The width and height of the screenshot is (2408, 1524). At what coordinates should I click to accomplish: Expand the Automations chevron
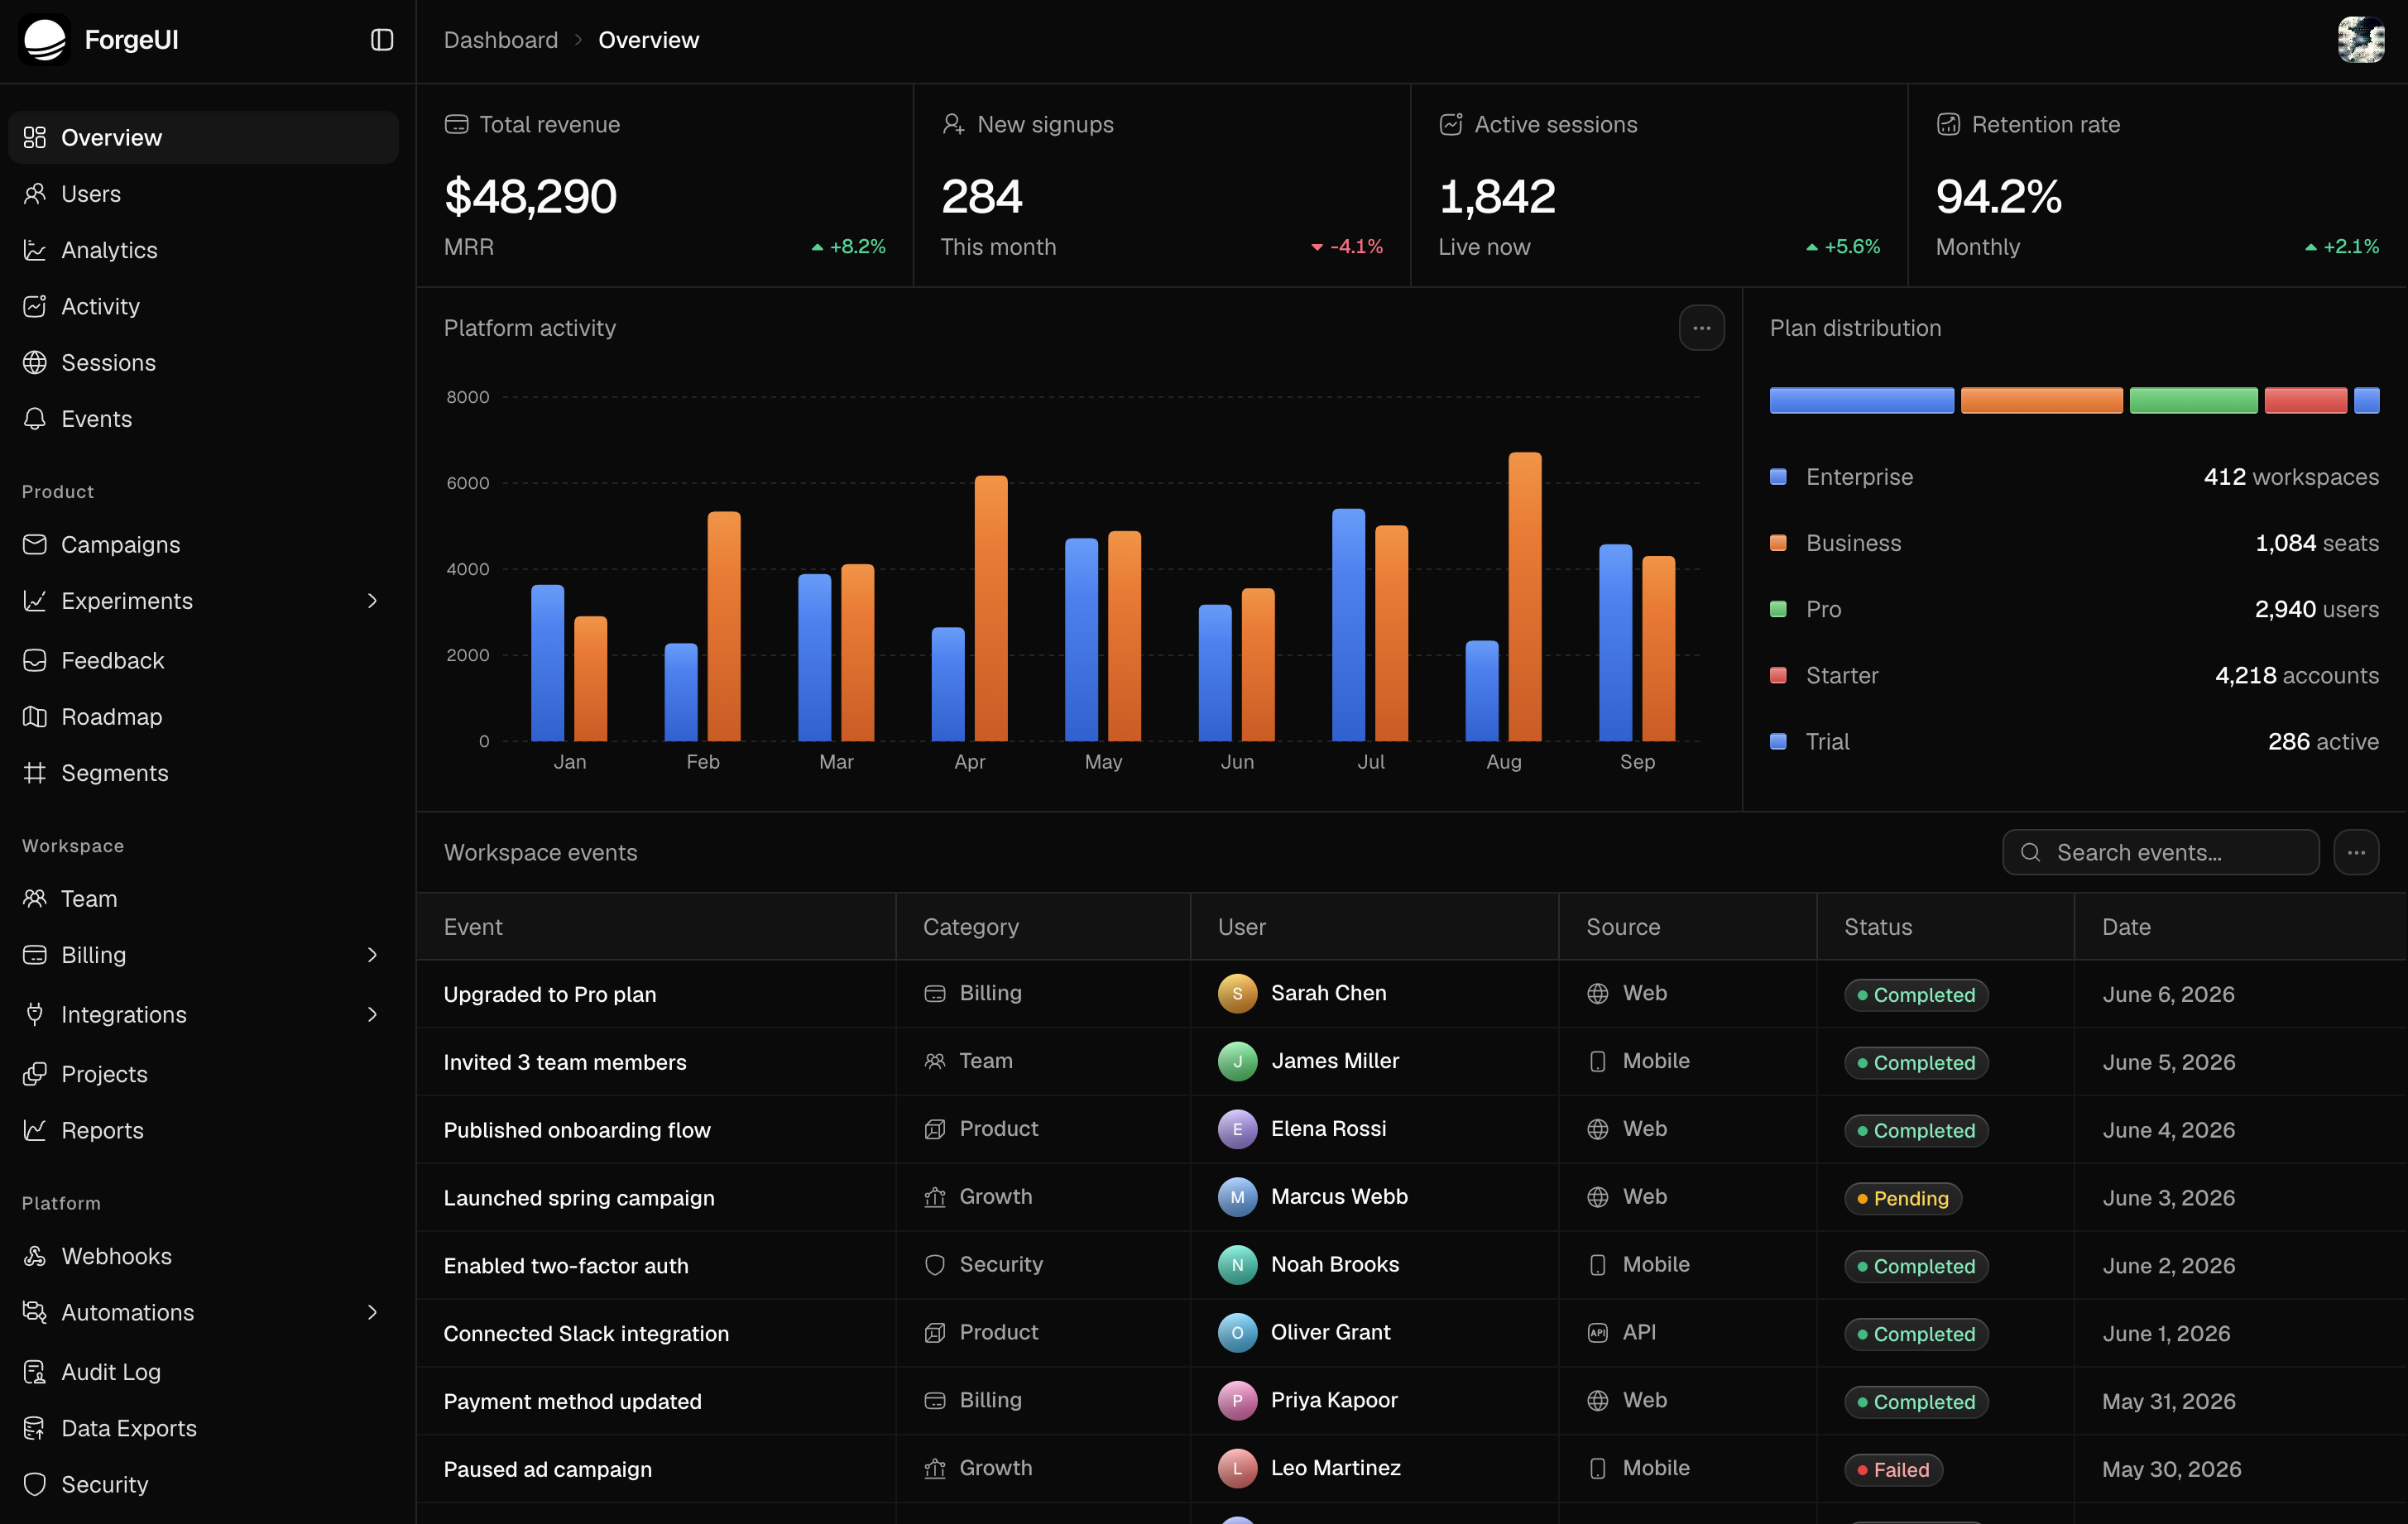click(x=372, y=1312)
